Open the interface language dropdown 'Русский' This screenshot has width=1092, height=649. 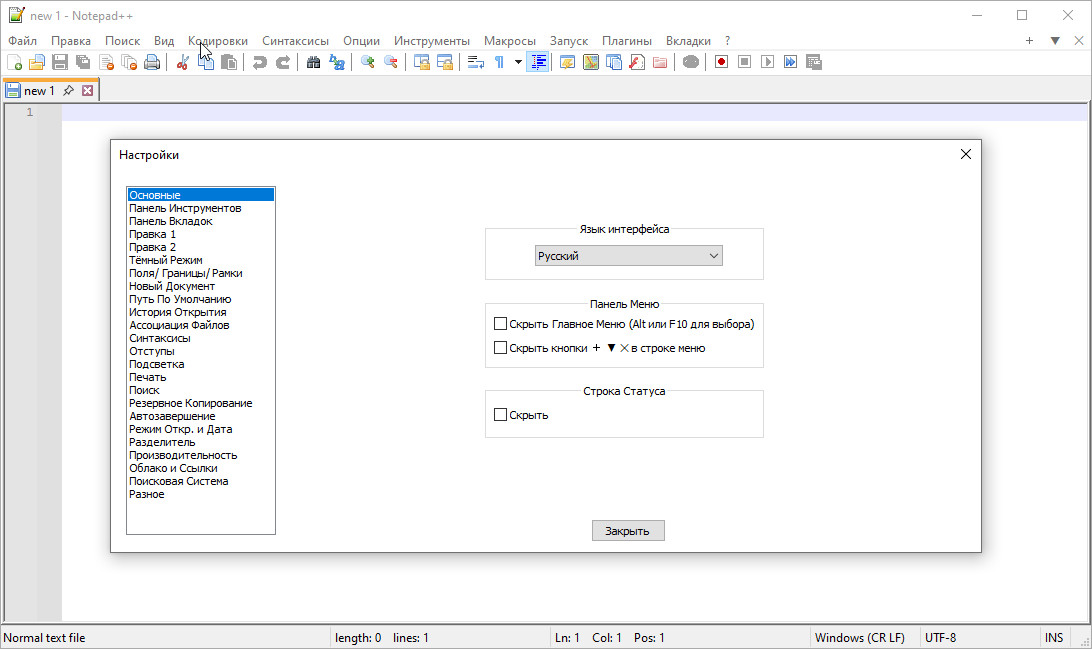point(628,256)
